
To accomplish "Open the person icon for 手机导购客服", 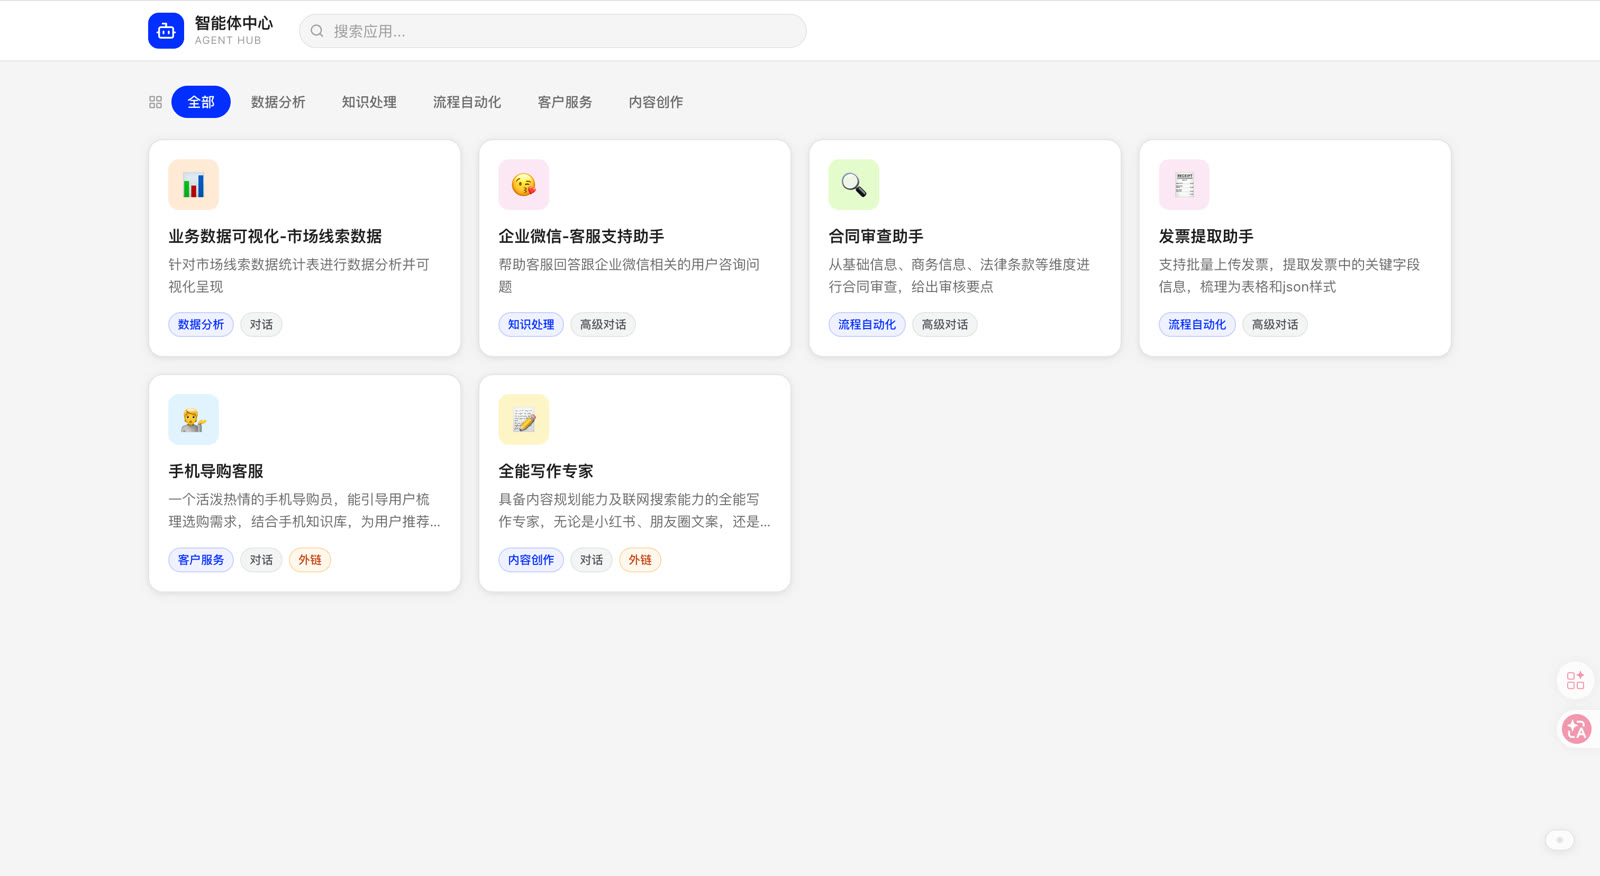I will (x=193, y=420).
